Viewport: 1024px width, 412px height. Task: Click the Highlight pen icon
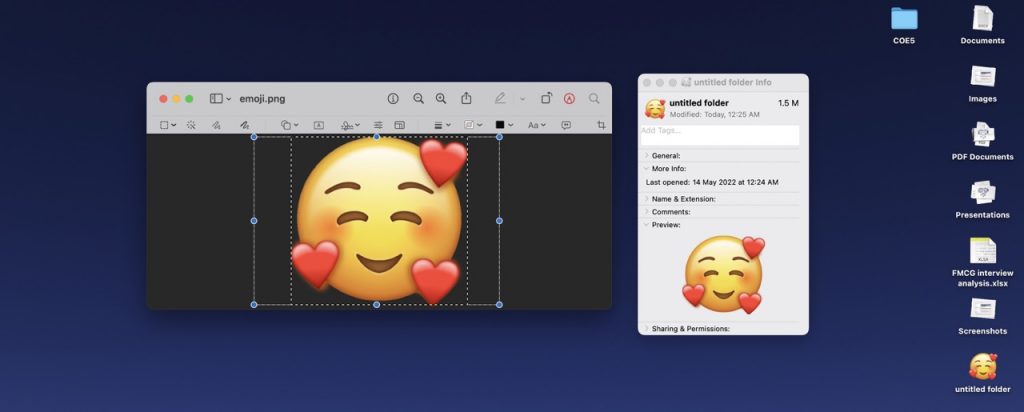pos(500,99)
